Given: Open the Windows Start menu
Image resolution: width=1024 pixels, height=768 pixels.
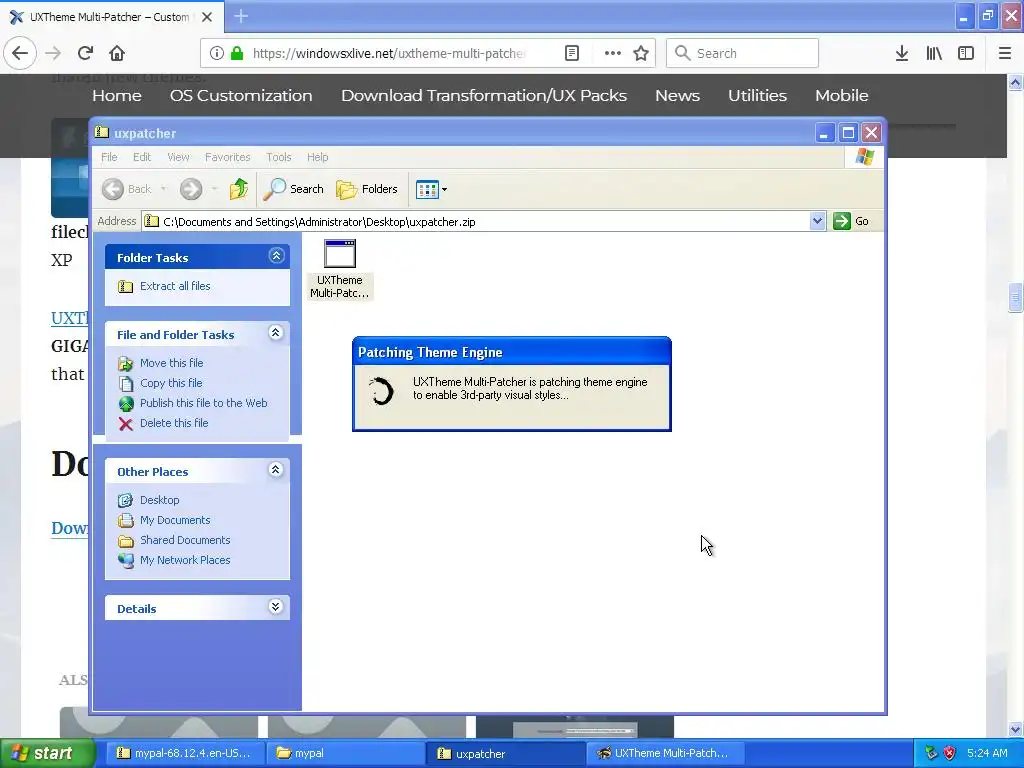Looking at the screenshot, I should click(x=47, y=753).
